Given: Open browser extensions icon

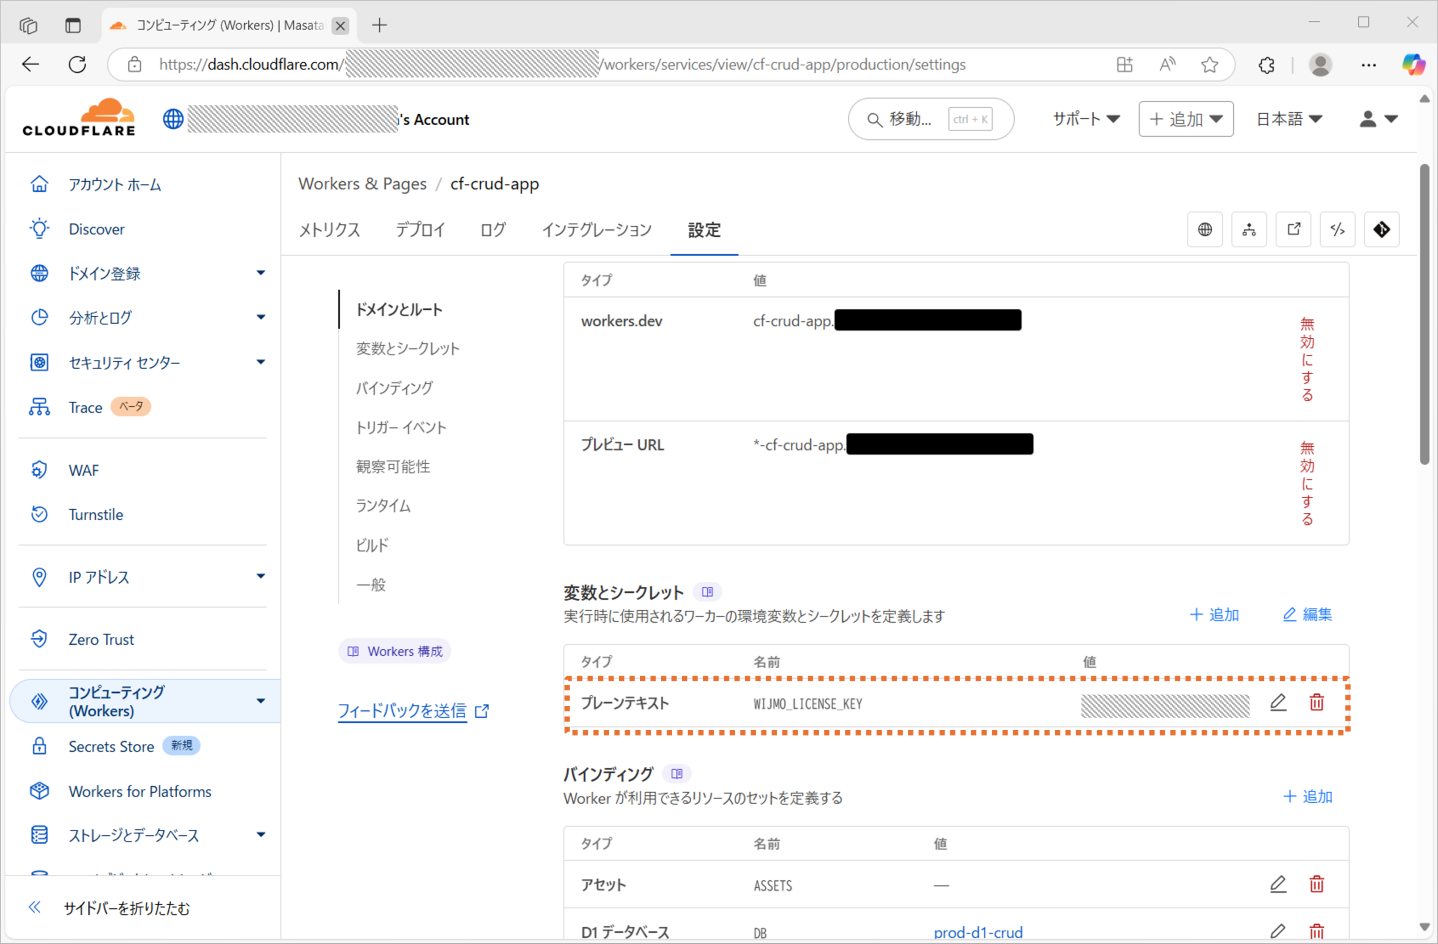Looking at the screenshot, I should click(1267, 64).
